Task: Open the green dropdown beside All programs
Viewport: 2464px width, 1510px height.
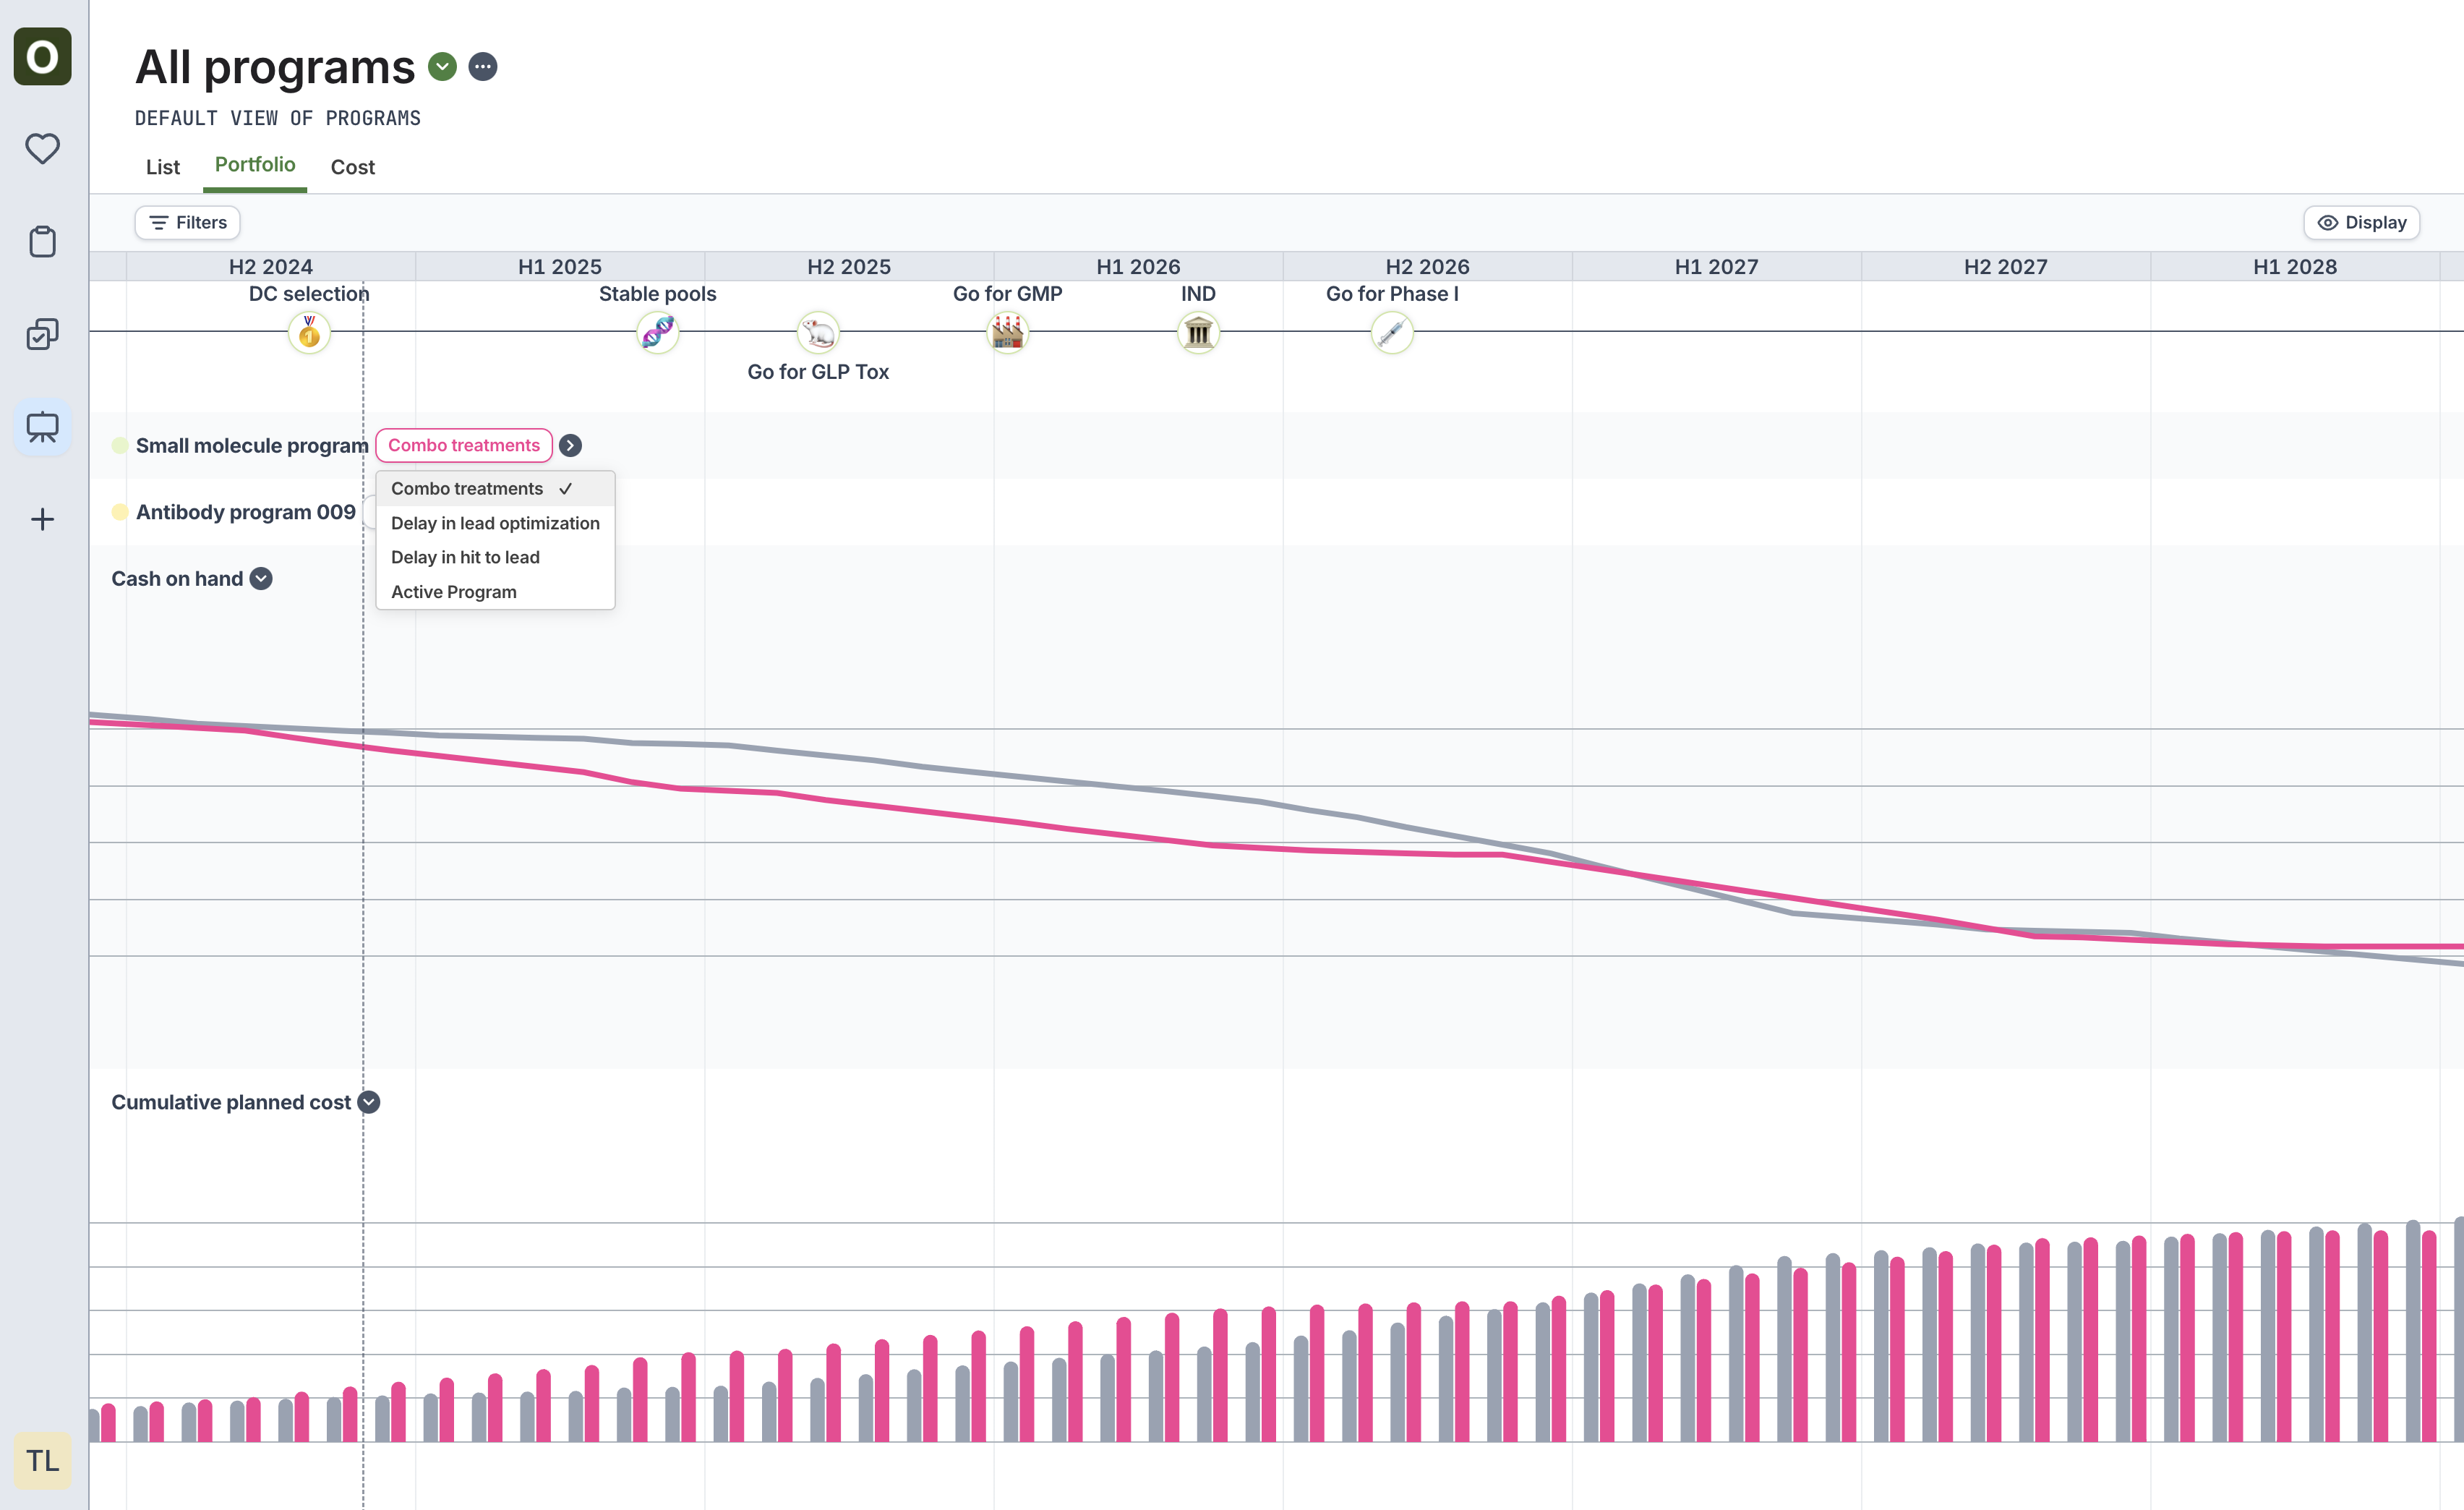Action: (x=442, y=67)
